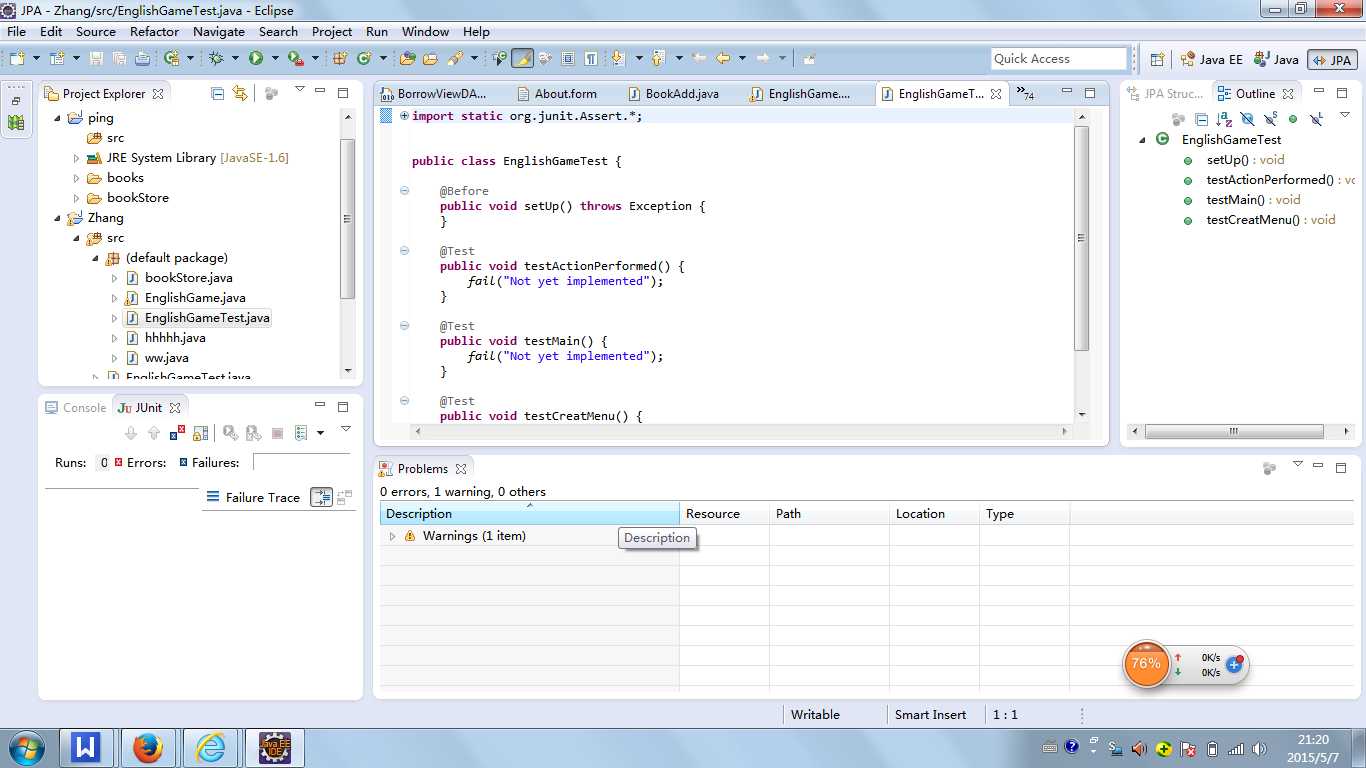Toggle JUnit Scroll Lock icon
Screen dimensions: 1366x768
(201, 433)
